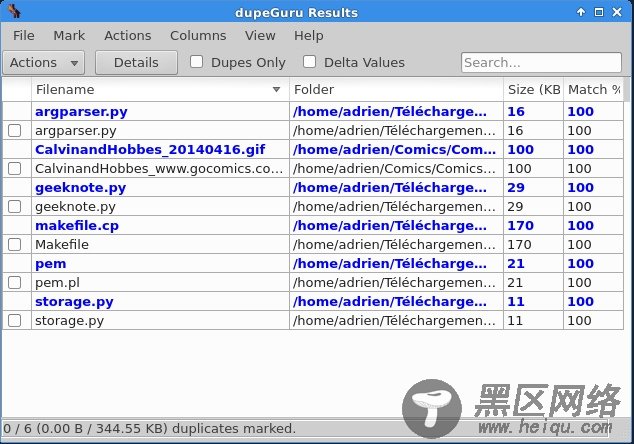Maximize the dupeGuru Results window
This screenshot has width=634, height=444.
pyautogui.click(x=599, y=12)
